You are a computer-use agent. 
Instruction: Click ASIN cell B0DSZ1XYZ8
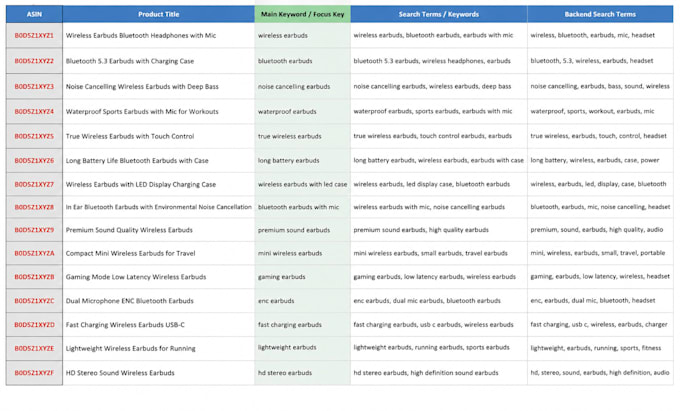(34, 207)
